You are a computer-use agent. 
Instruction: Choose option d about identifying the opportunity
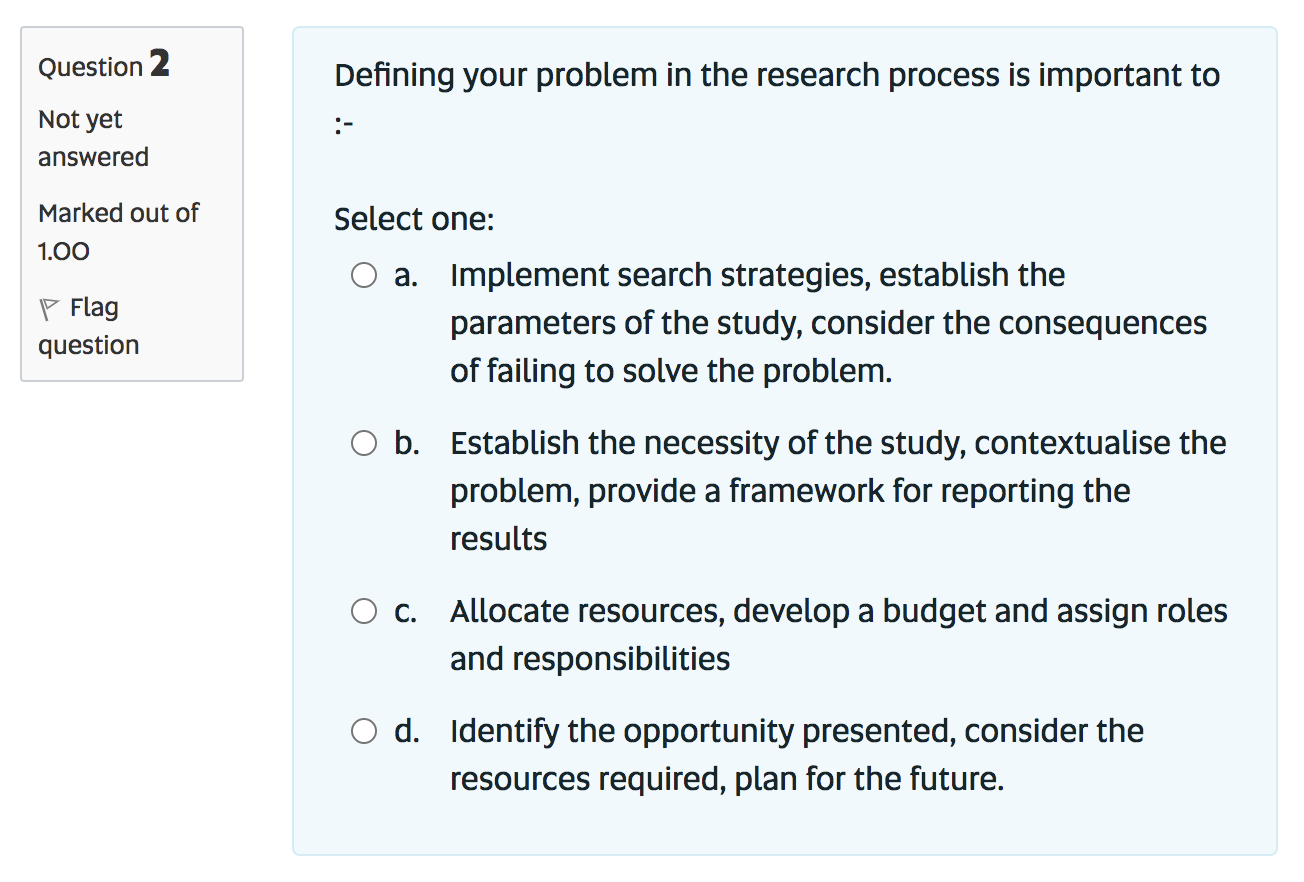[x=363, y=731]
